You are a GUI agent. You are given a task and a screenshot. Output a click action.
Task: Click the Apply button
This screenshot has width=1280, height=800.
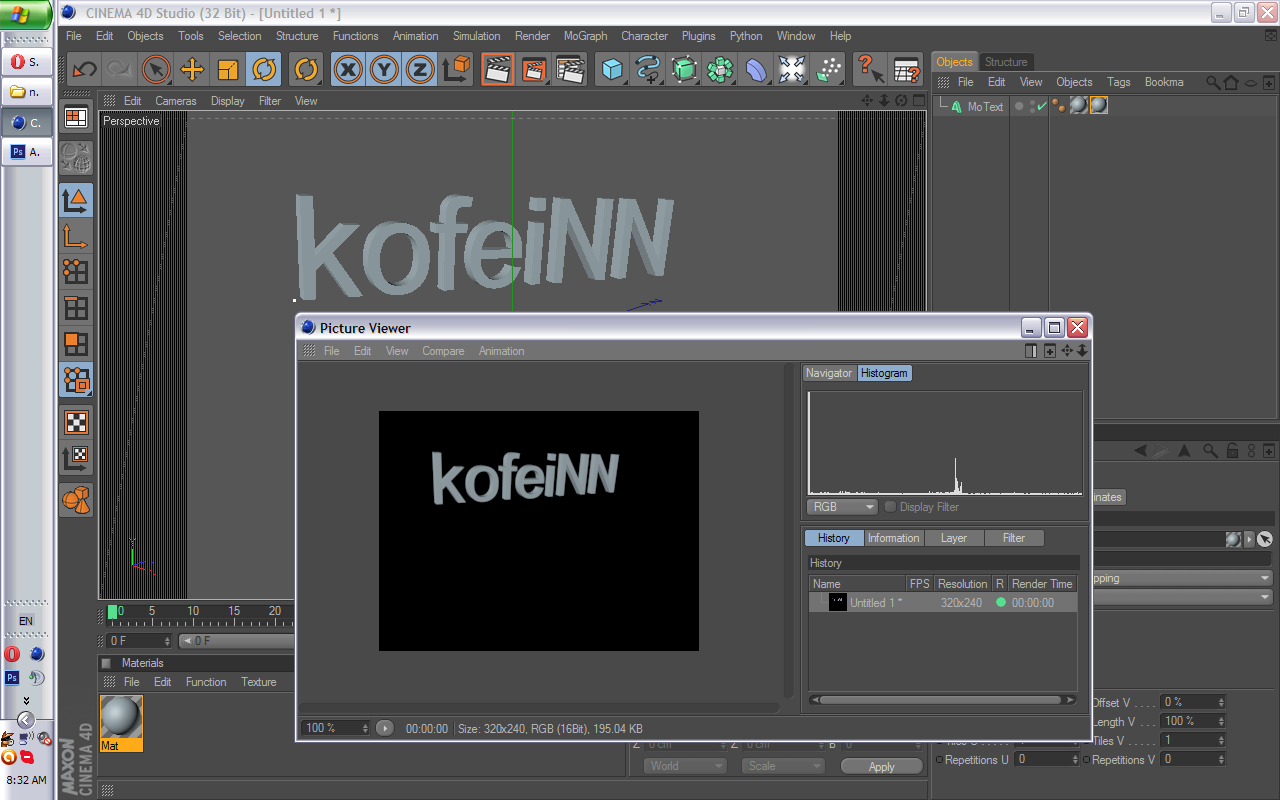(881, 767)
